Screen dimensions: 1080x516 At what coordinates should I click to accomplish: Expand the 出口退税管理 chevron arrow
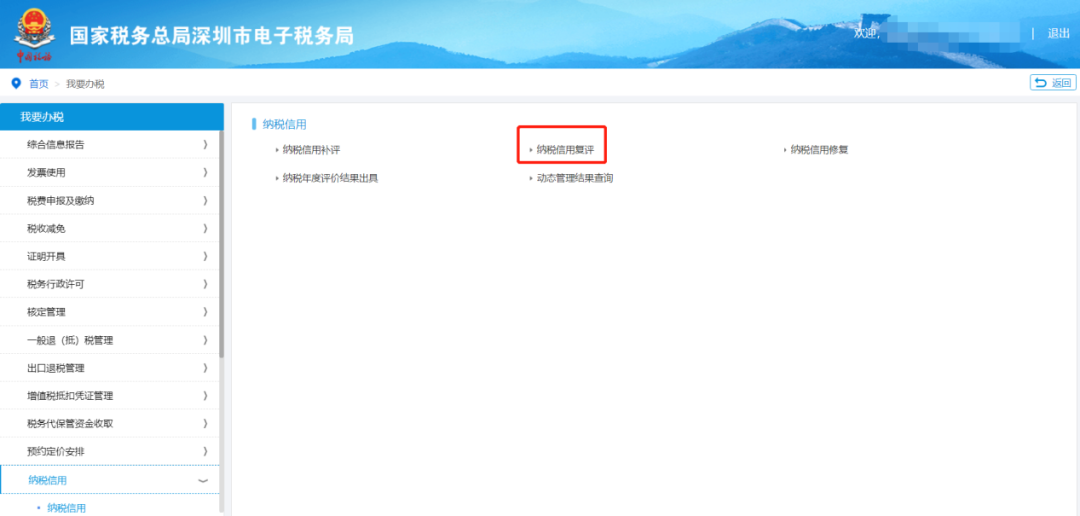205,368
